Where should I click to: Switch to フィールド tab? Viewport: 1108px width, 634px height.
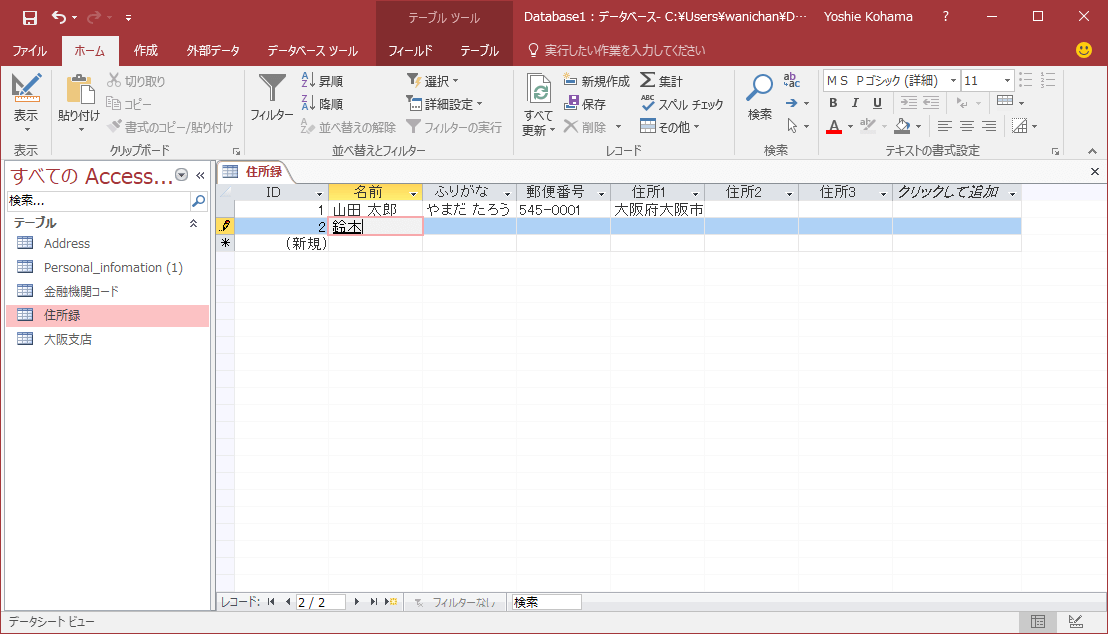(x=410, y=51)
